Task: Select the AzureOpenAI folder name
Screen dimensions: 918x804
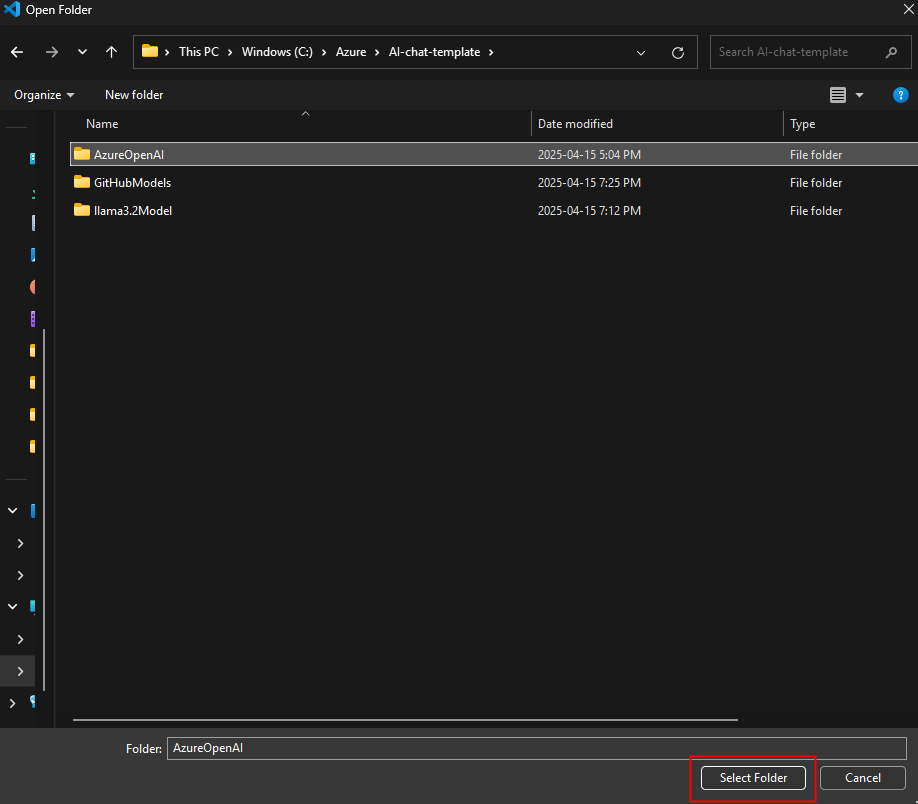Action: tap(129, 155)
